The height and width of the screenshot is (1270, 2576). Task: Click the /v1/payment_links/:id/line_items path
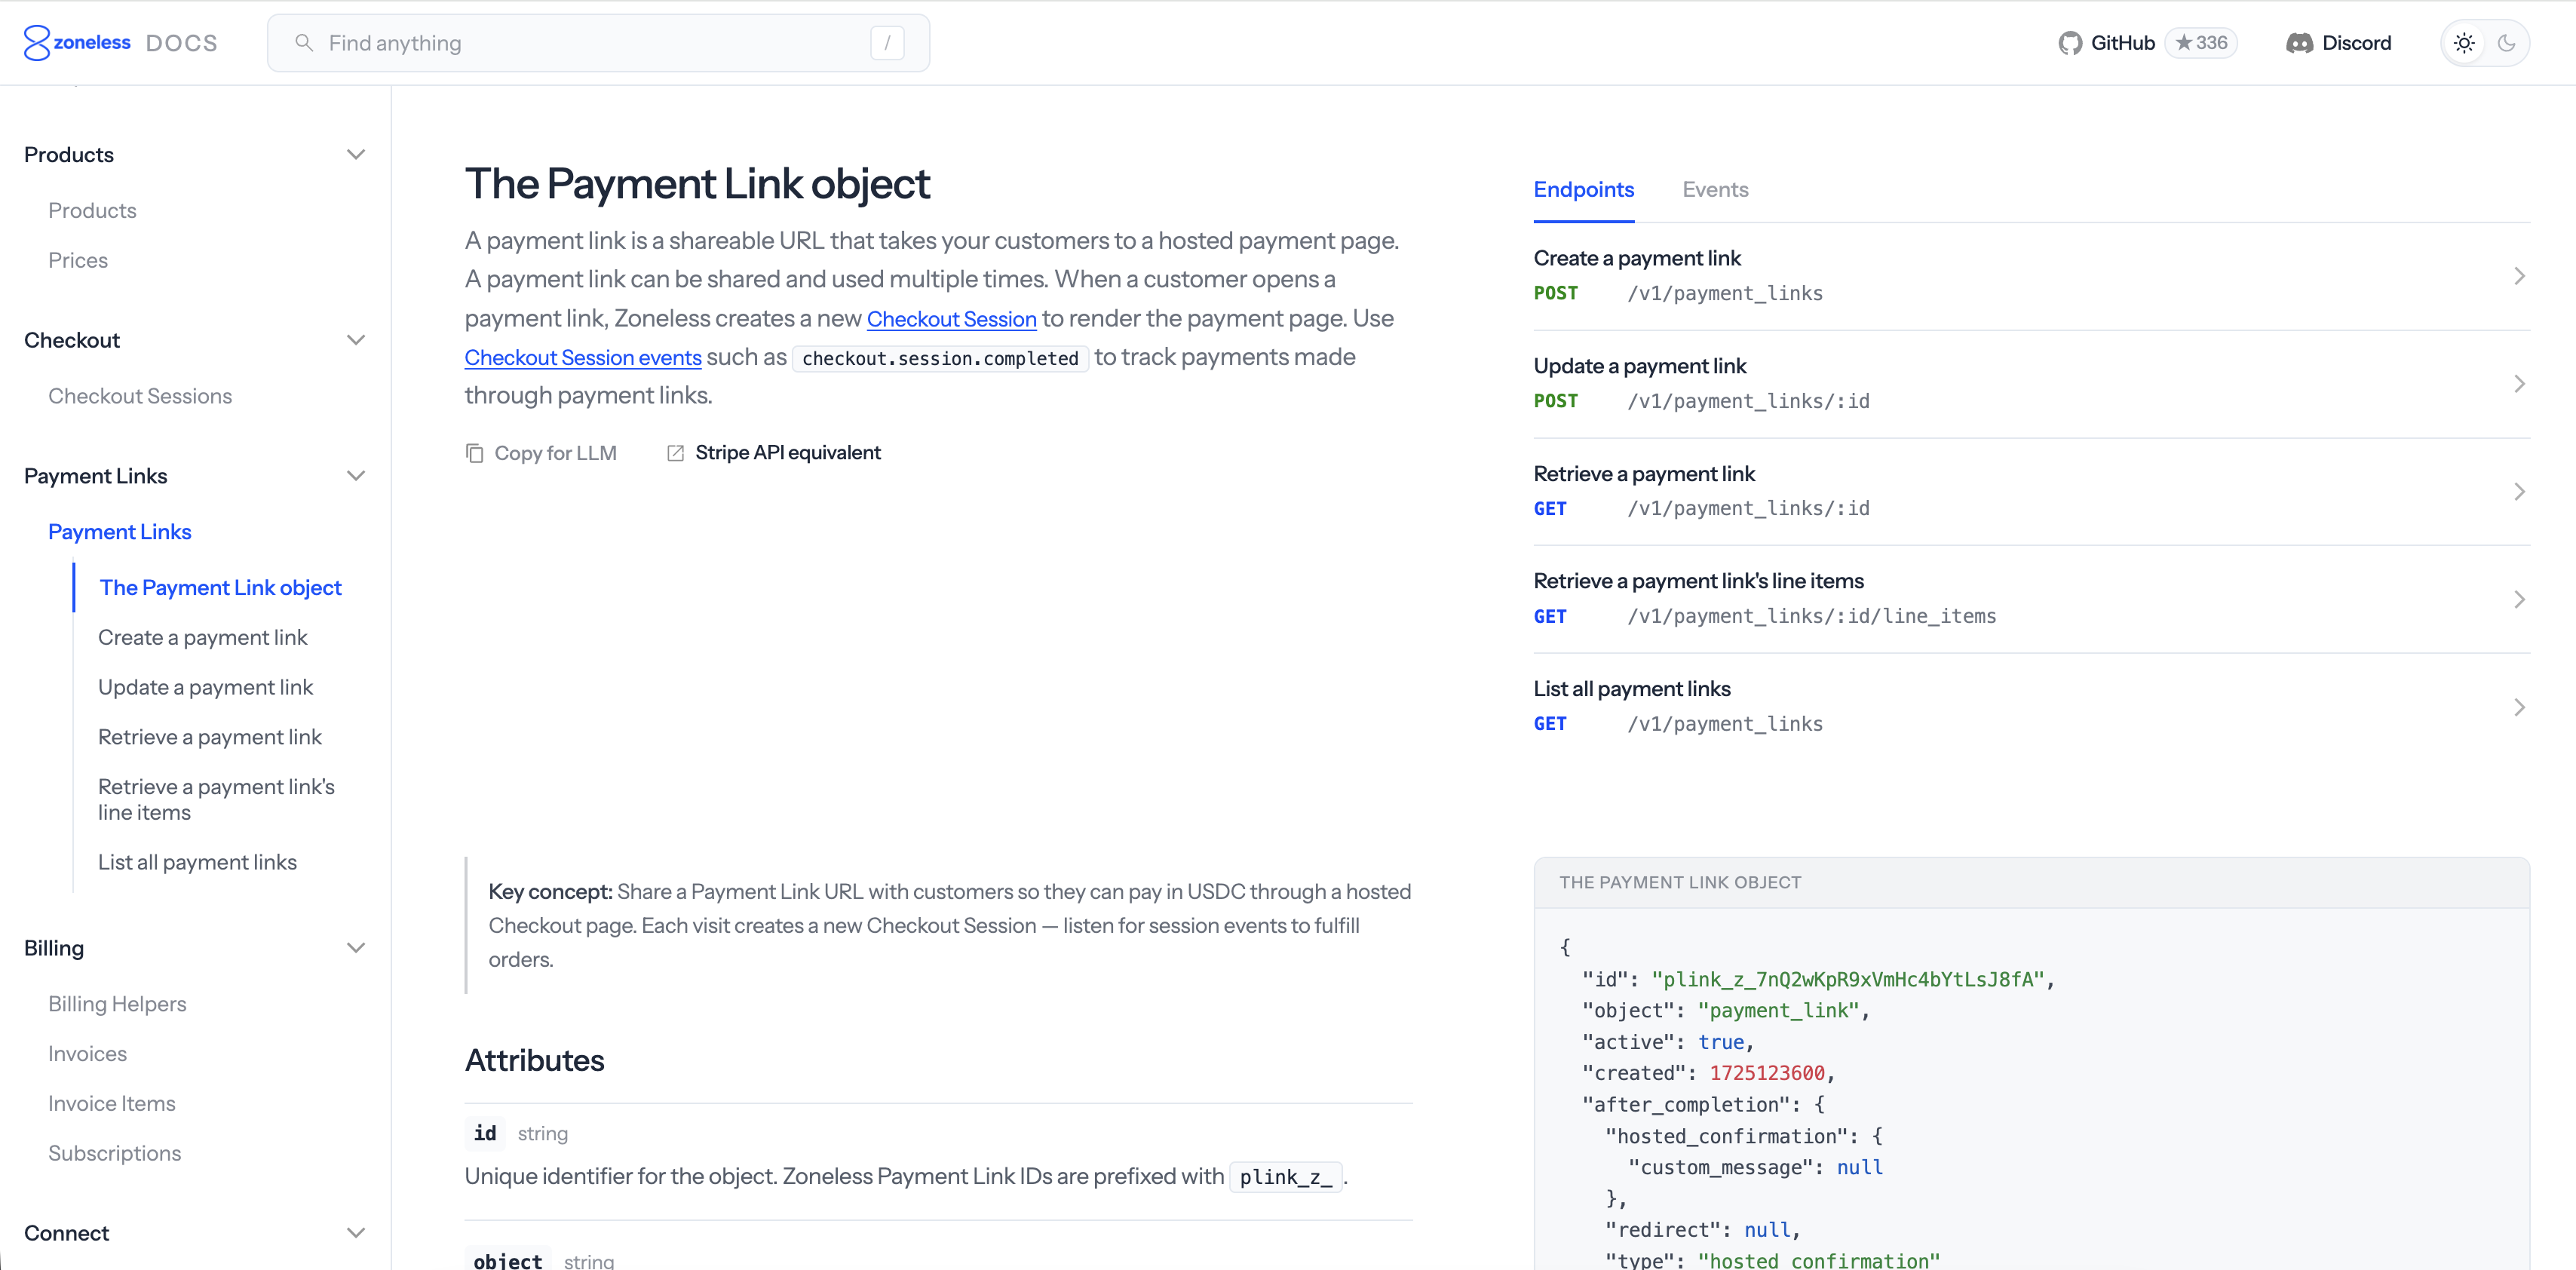point(1811,617)
